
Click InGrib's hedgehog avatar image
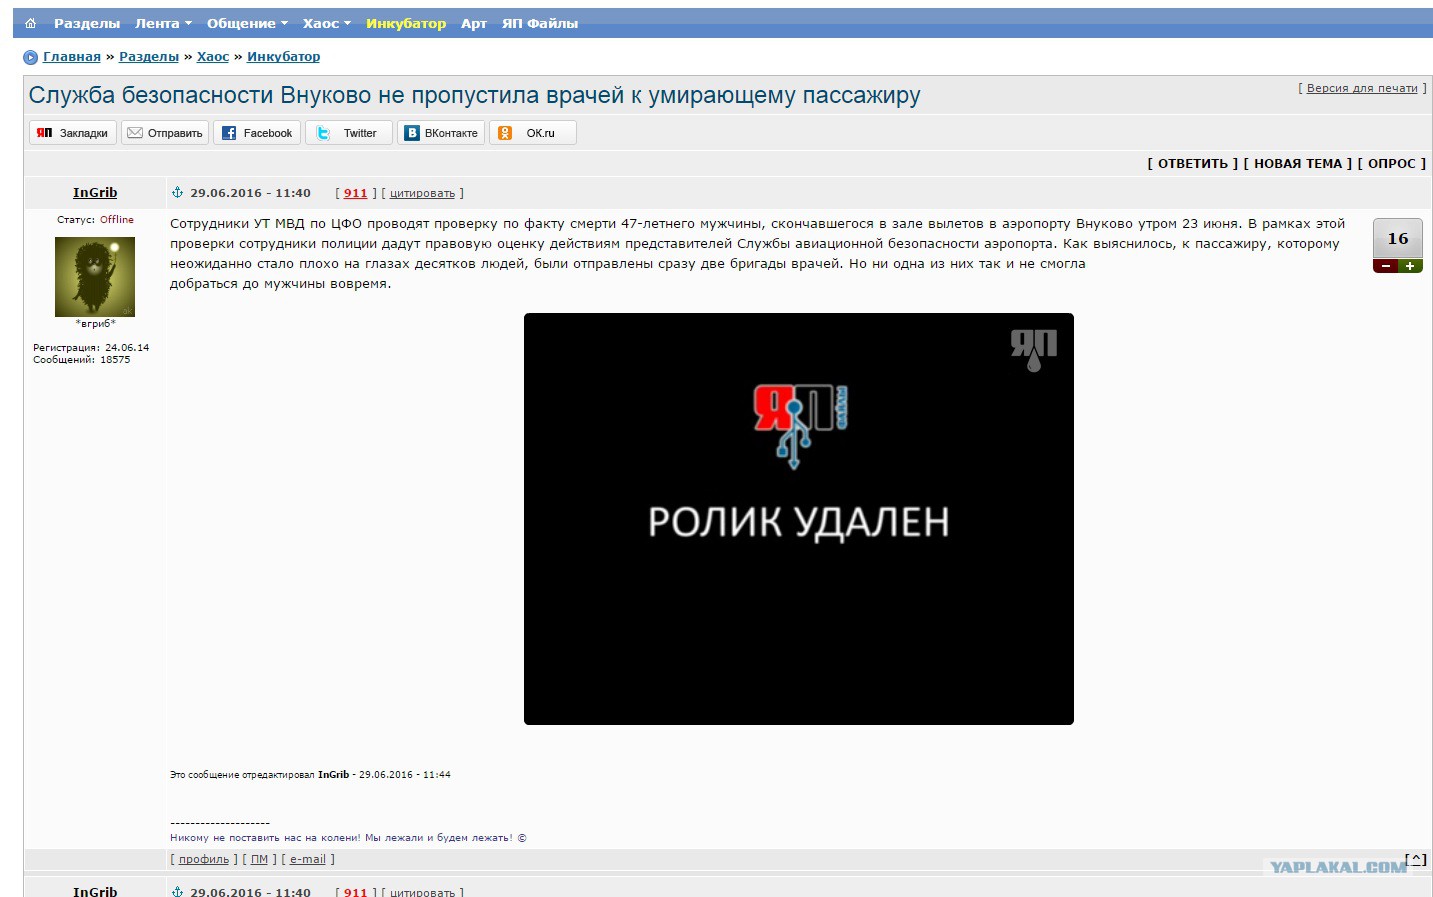coord(95,277)
